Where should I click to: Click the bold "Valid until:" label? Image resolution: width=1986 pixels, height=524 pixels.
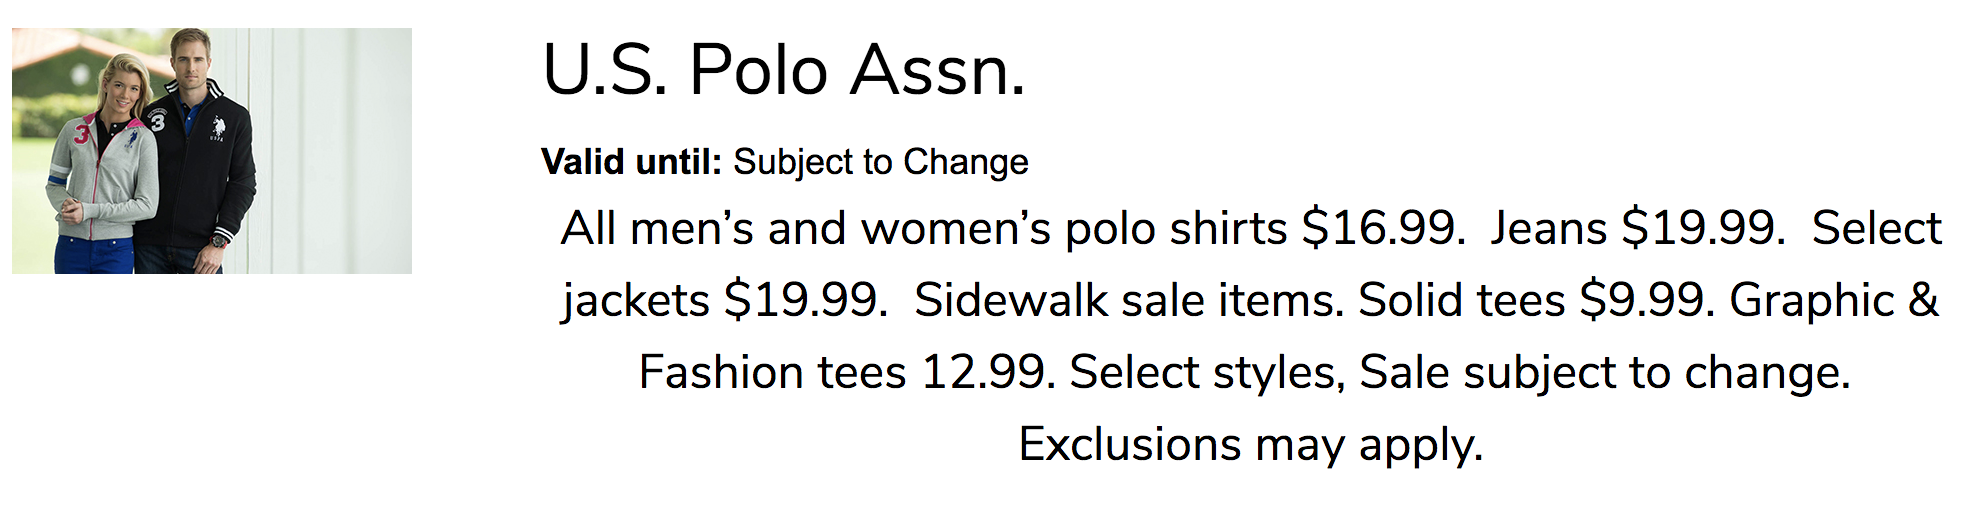(630, 162)
